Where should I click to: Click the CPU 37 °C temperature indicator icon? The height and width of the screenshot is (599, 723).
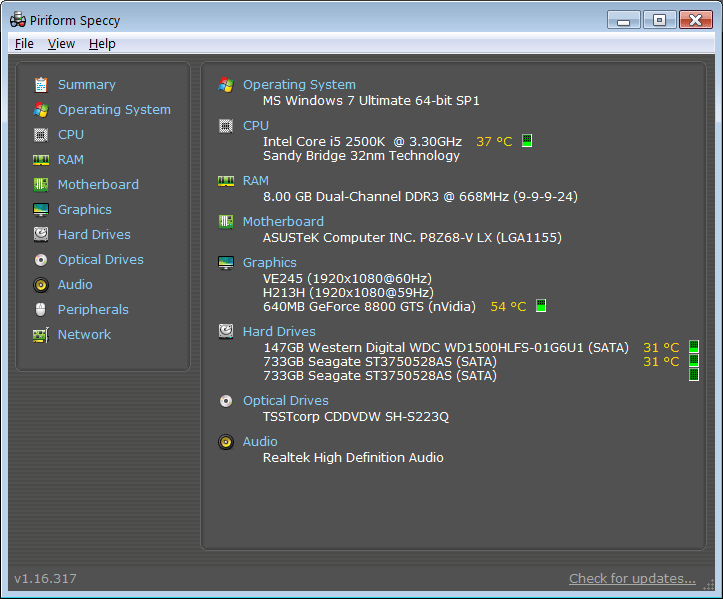point(527,141)
